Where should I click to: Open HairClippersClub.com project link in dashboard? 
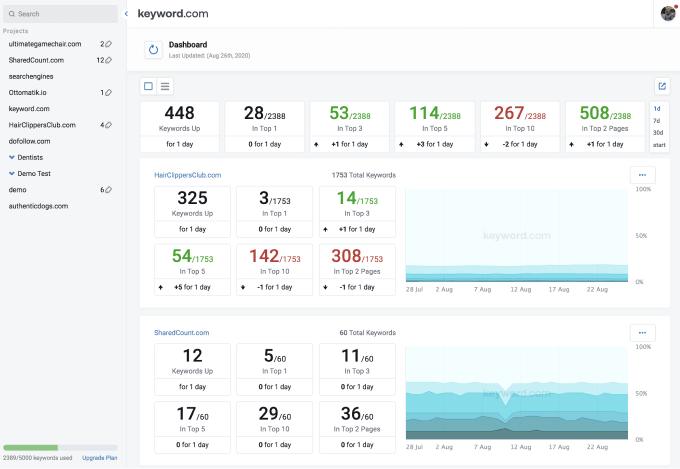[x=187, y=175]
